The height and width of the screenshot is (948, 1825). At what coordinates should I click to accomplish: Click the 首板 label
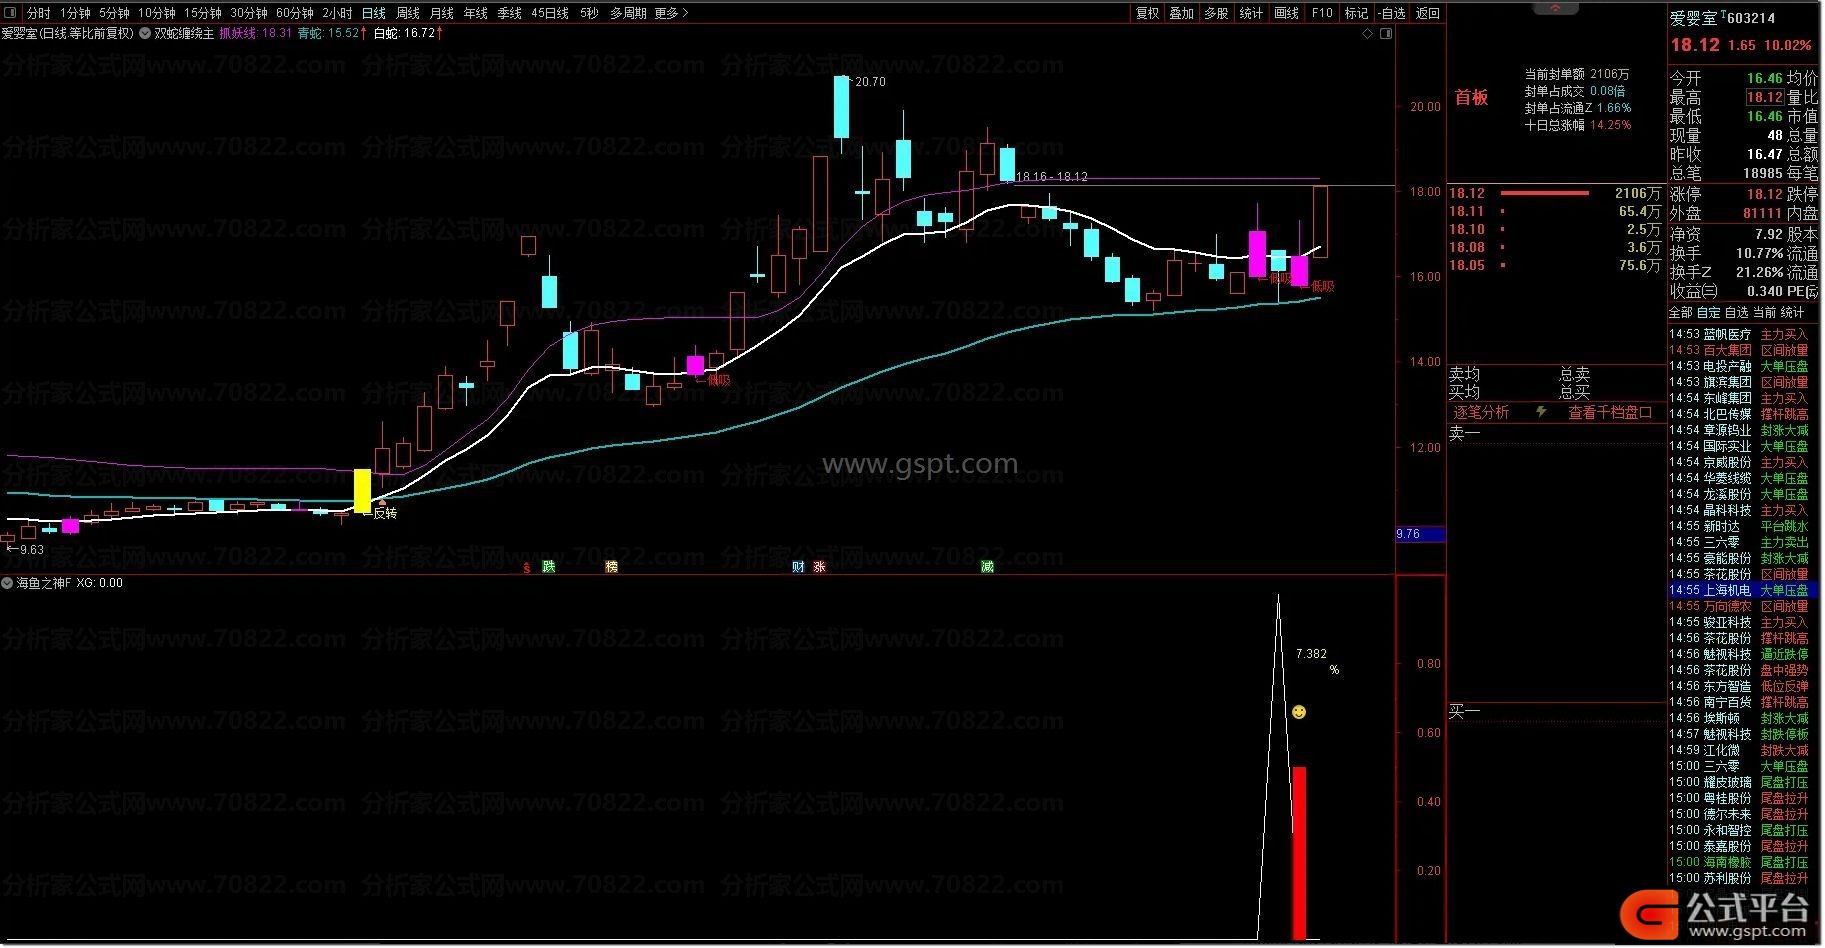(1471, 97)
